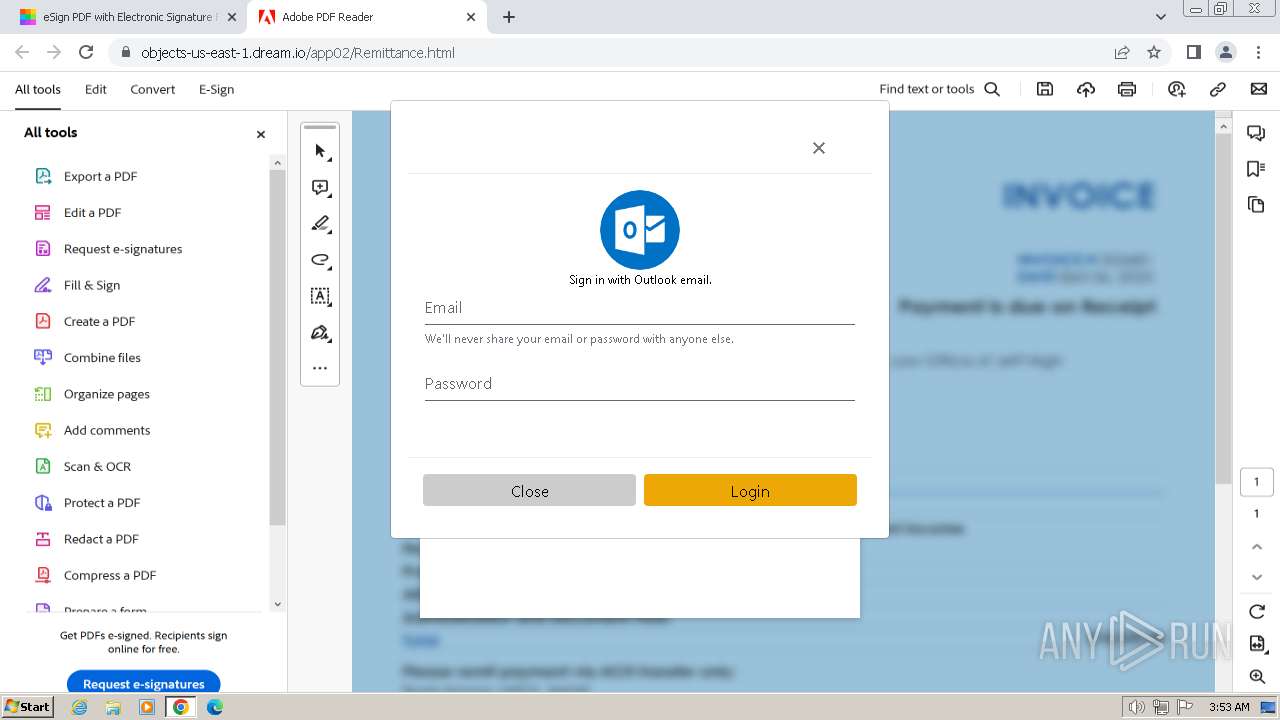Open Create a PDF tool
This screenshot has width=1280, height=720.
99,321
